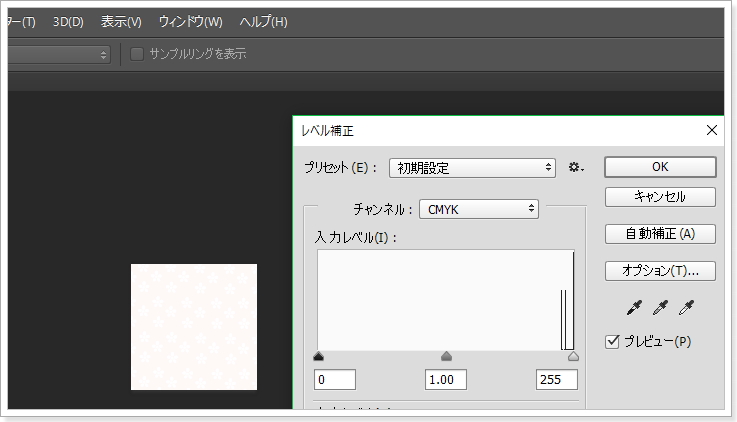Click the histogram display area
Image resolution: width=737 pixels, height=422 pixels.
pyautogui.click(x=446, y=300)
